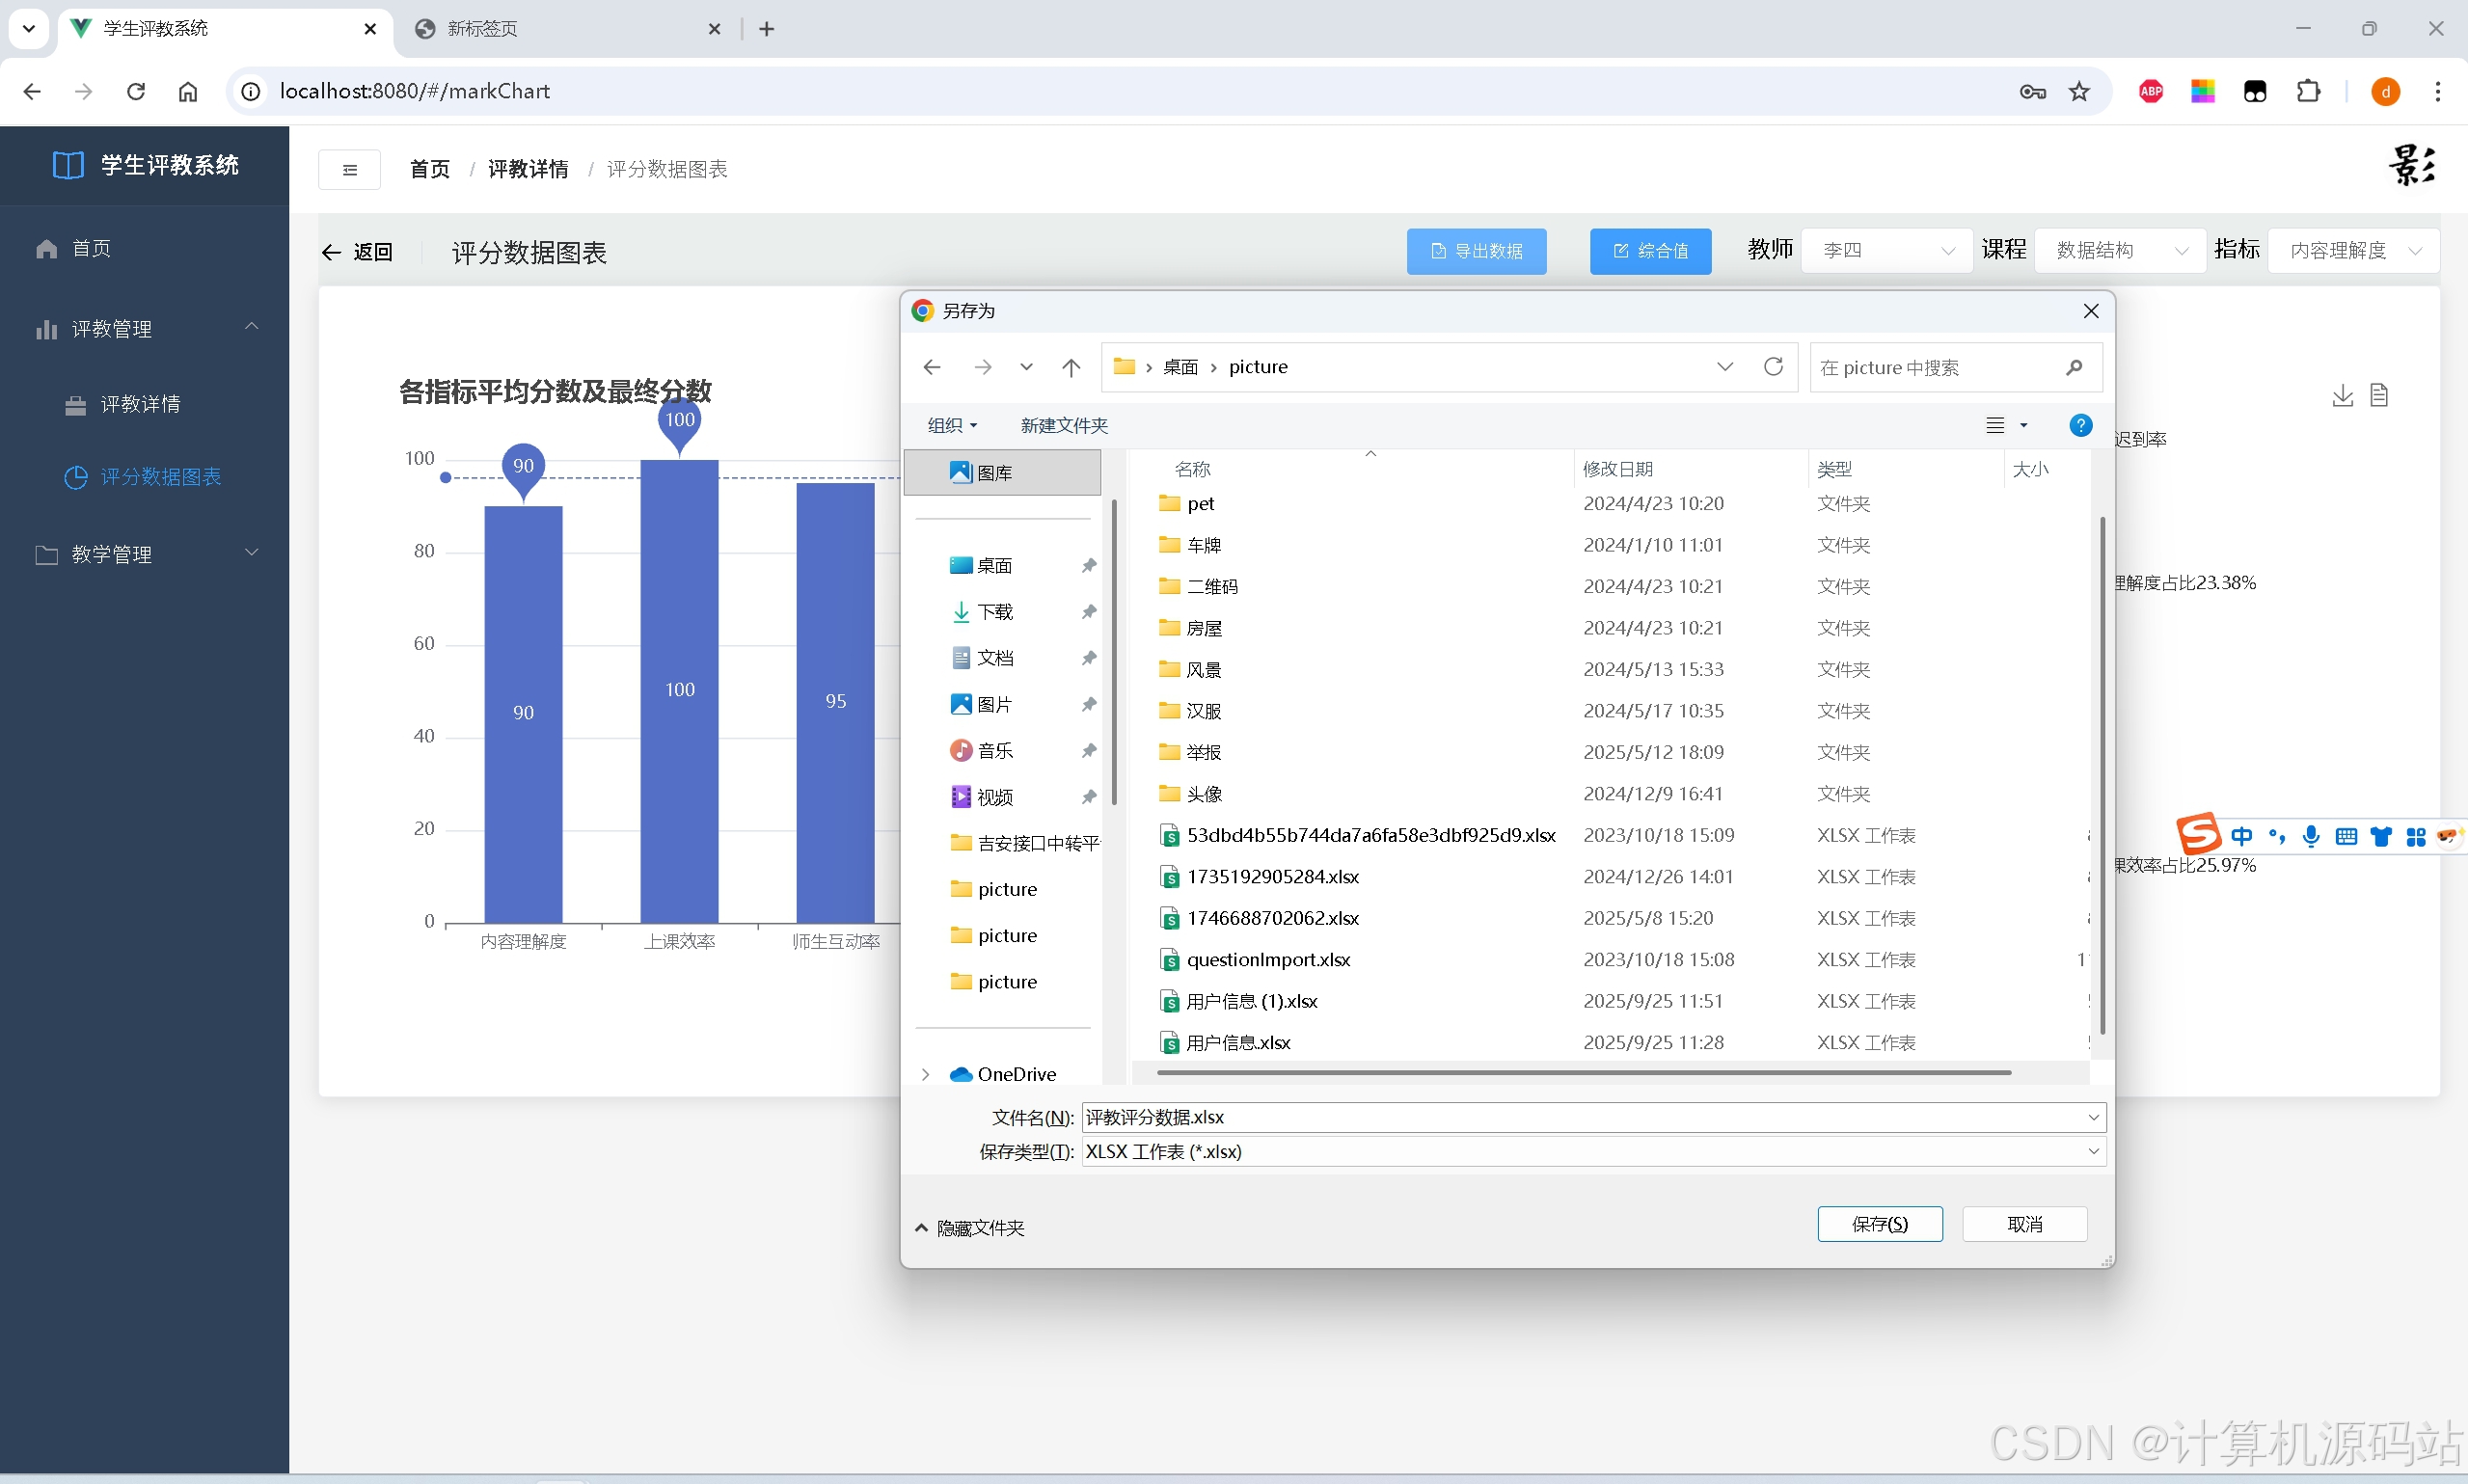This screenshot has height=1484, width=2468.
Task: Click 保存(S) in the save dialog
Action: (1879, 1224)
